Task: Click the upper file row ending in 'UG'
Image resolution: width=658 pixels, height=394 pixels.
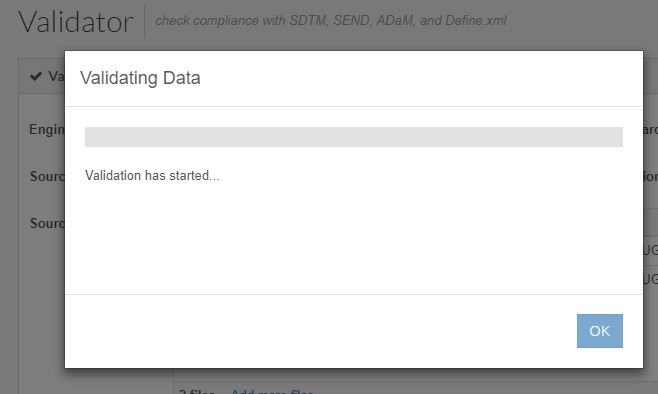Action: click(x=650, y=250)
